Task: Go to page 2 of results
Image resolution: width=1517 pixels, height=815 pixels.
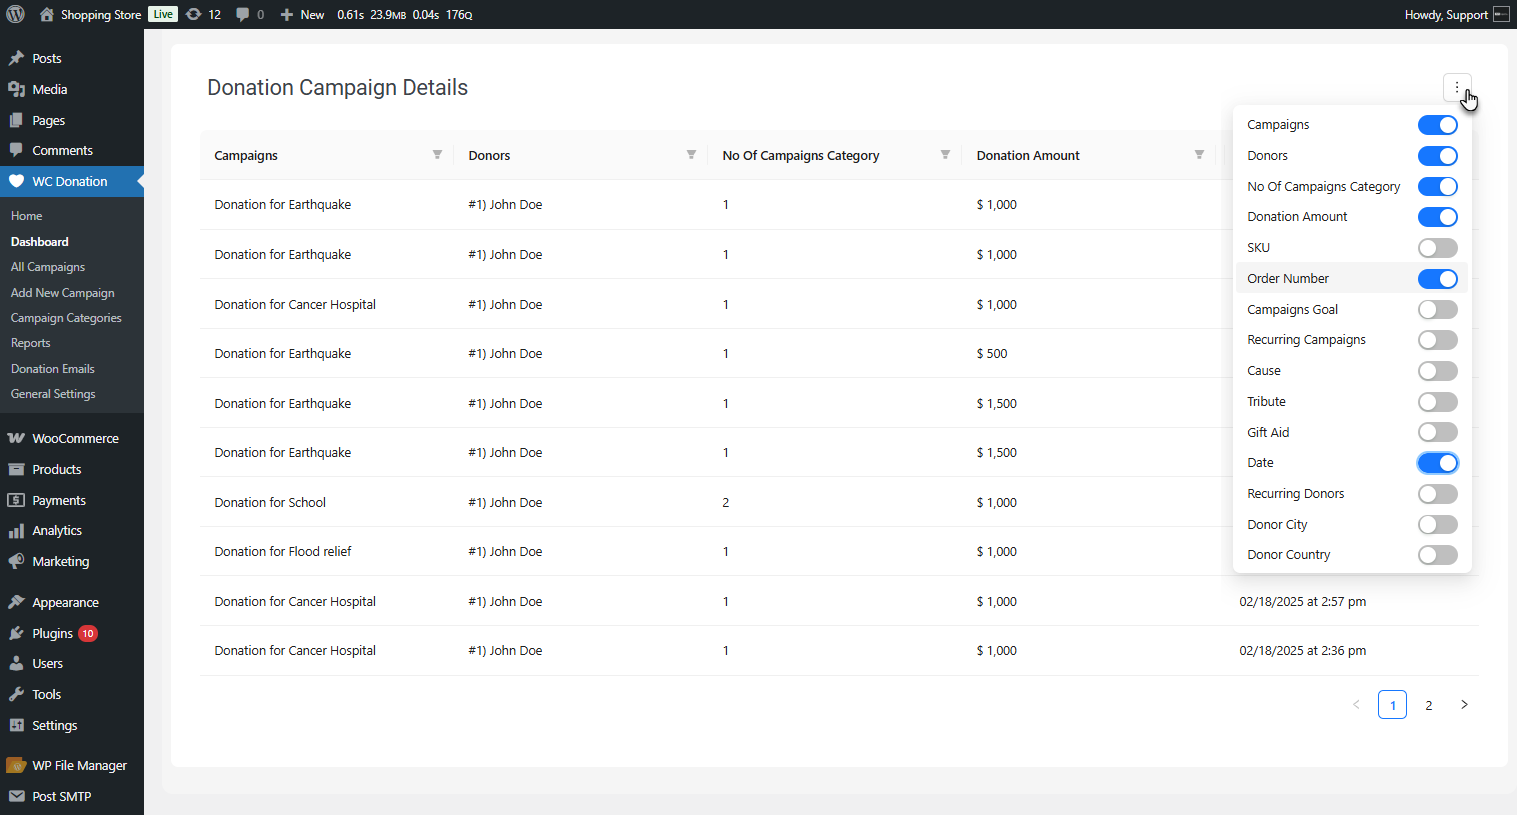Action: click(1428, 704)
